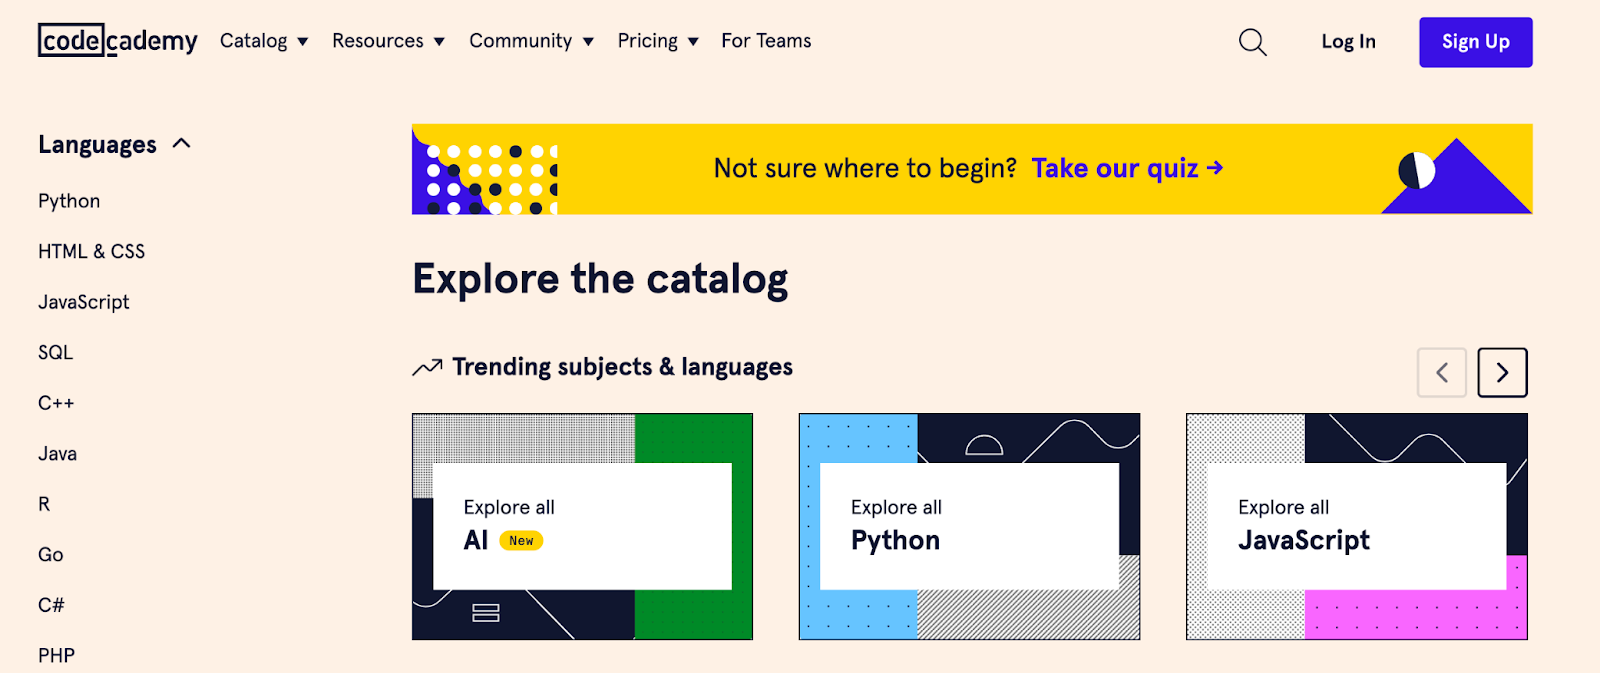
Task: Open the Explore all AI card
Action: (582, 526)
